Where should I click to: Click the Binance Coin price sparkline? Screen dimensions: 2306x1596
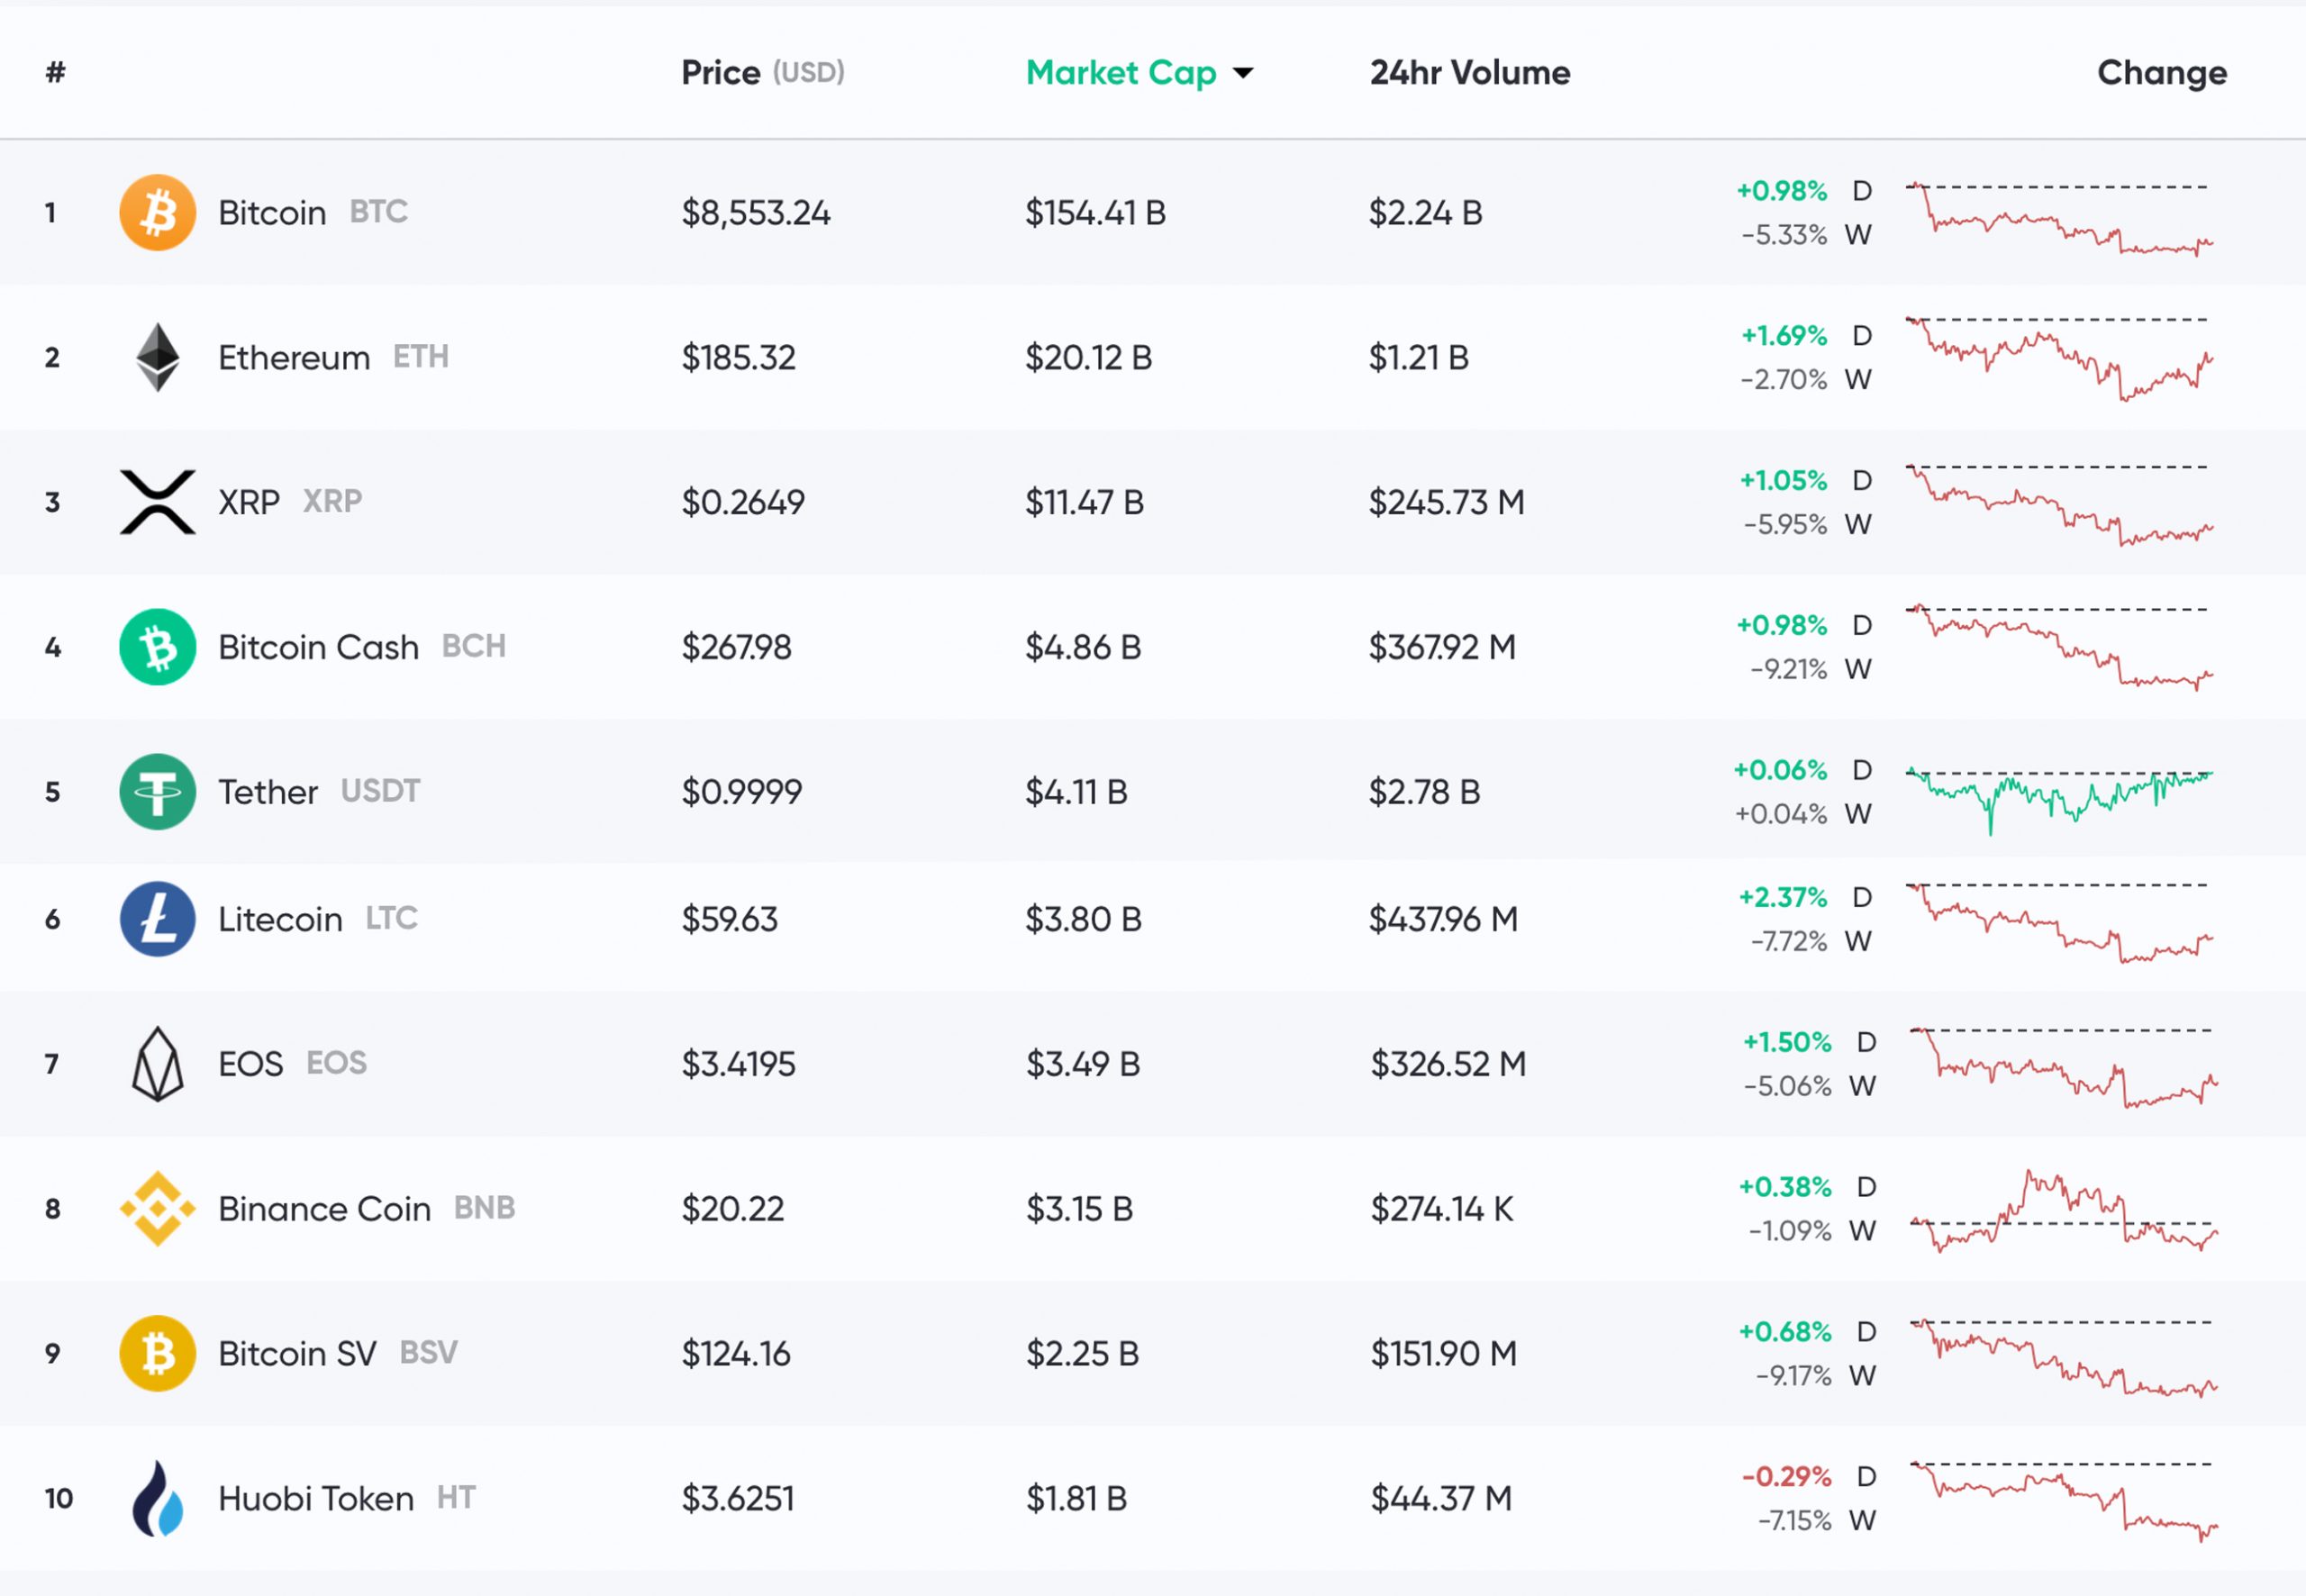2062,1211
